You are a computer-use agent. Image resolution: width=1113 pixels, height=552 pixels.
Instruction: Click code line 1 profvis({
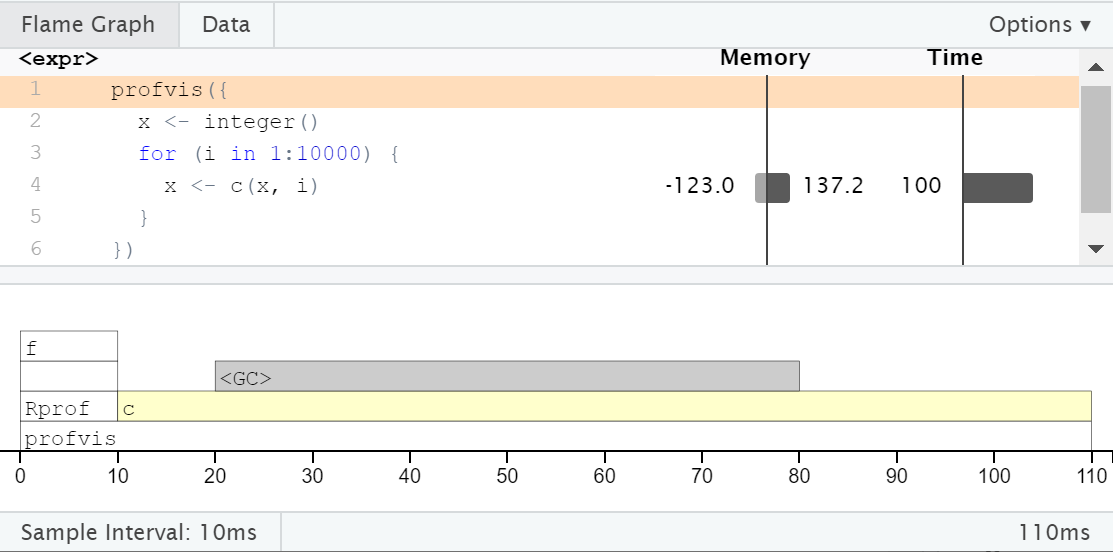[x=170, y=91]
